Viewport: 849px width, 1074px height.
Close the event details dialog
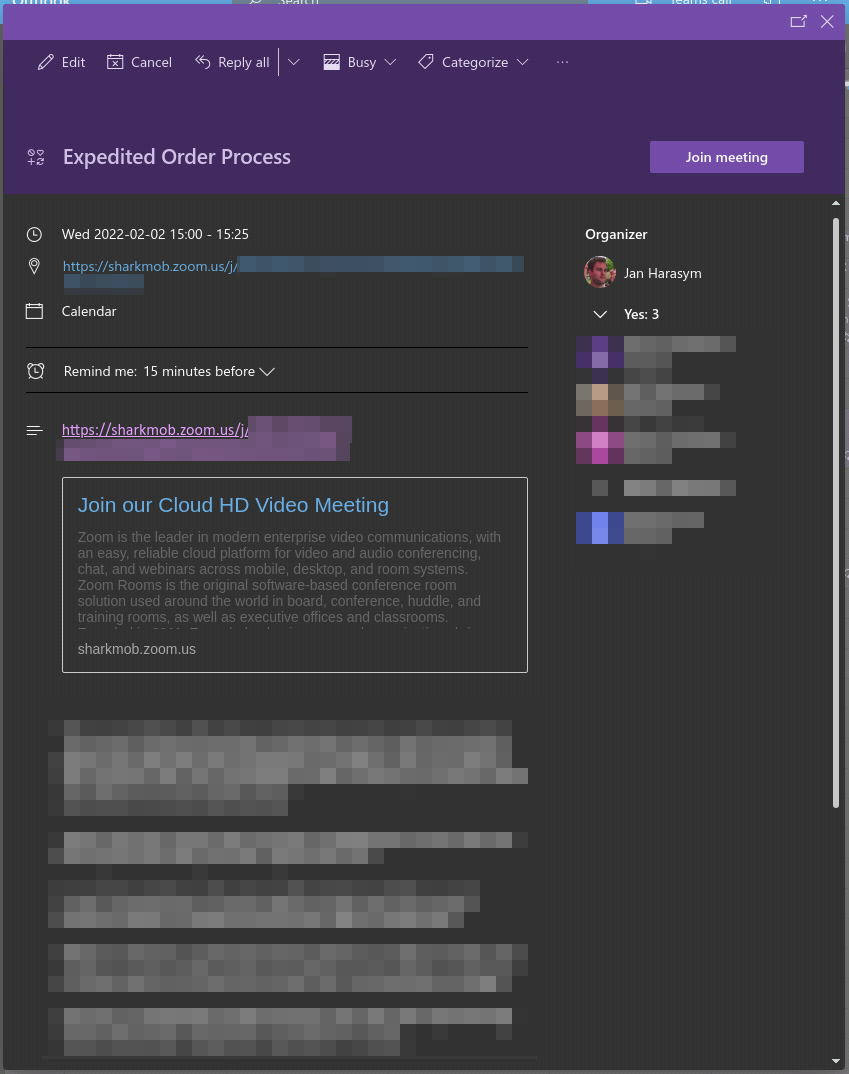tap(827, 21)
